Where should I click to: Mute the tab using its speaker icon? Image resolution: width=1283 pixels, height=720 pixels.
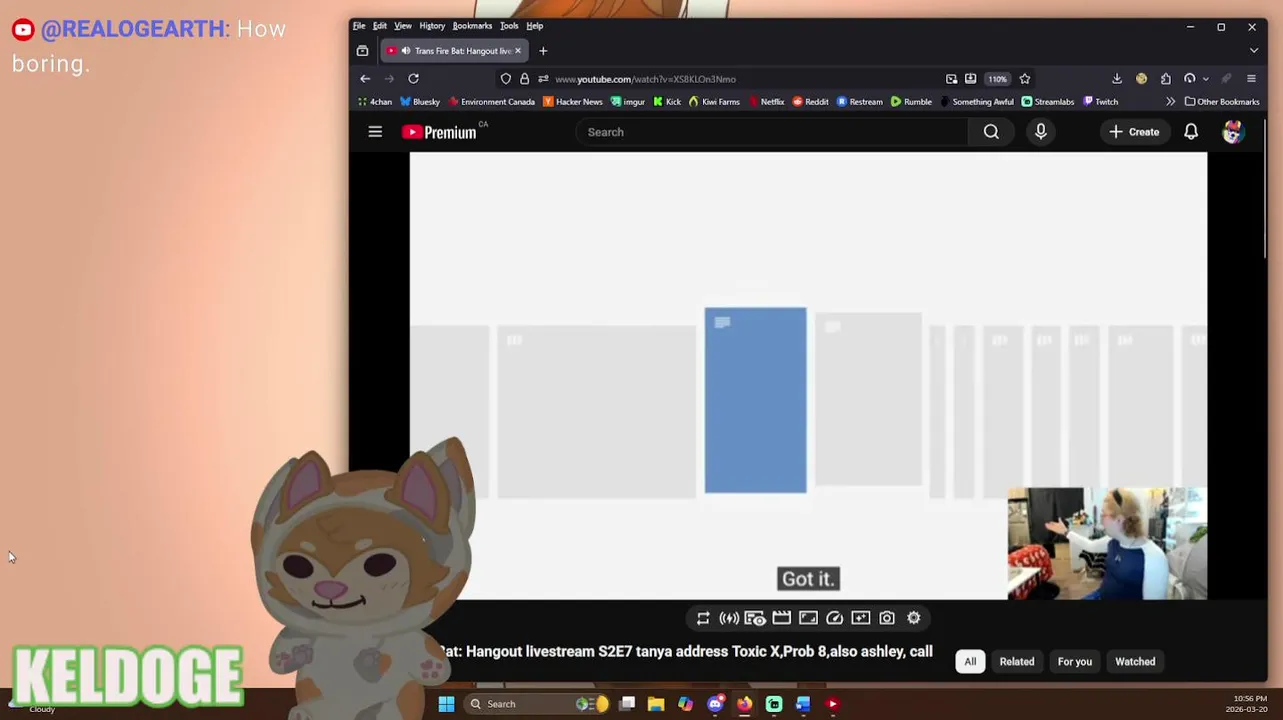click(x=405, y=51)
